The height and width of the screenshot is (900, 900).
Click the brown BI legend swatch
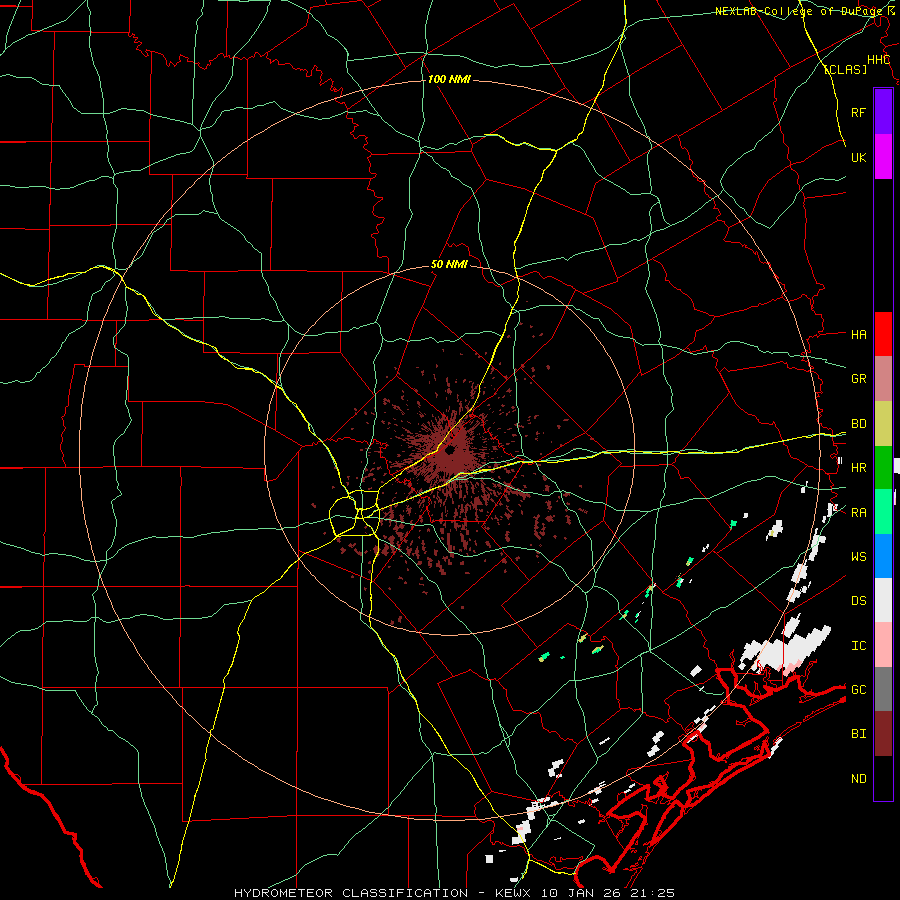pyautogui.click(x=883, y=734)
